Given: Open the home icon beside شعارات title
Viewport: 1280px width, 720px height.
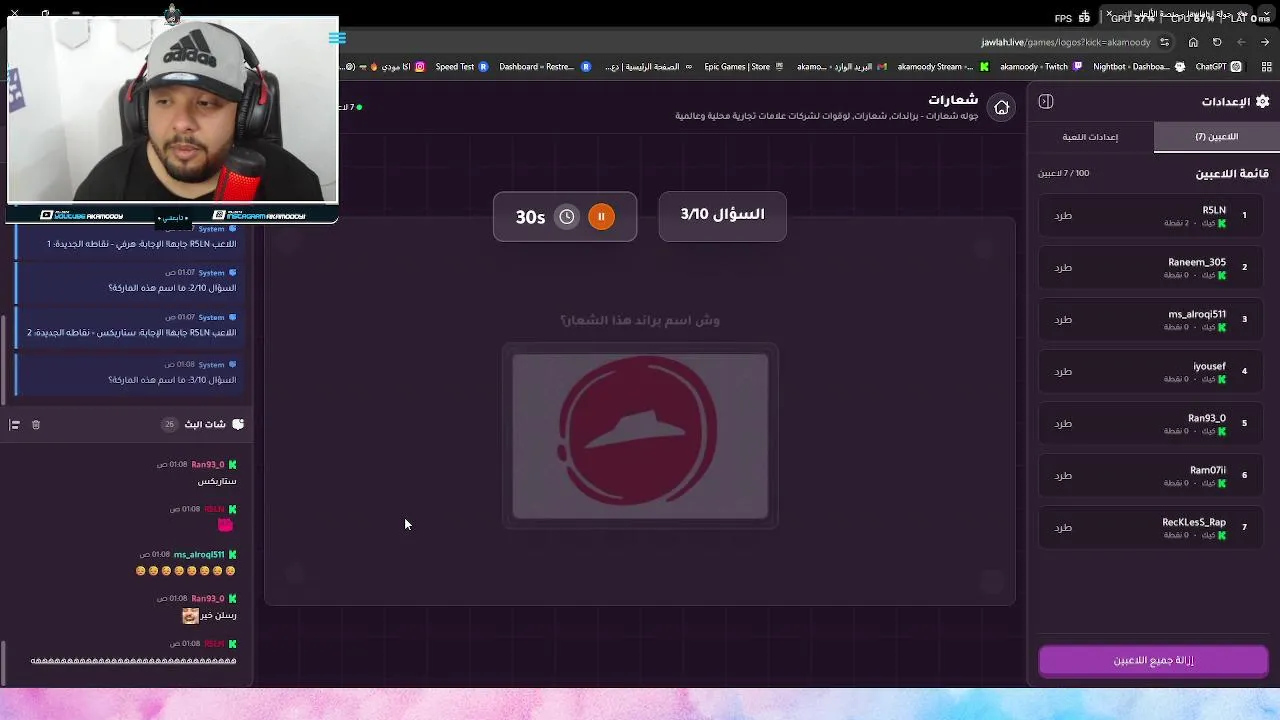Looking at the screenshot, I should pos(1001,108).
